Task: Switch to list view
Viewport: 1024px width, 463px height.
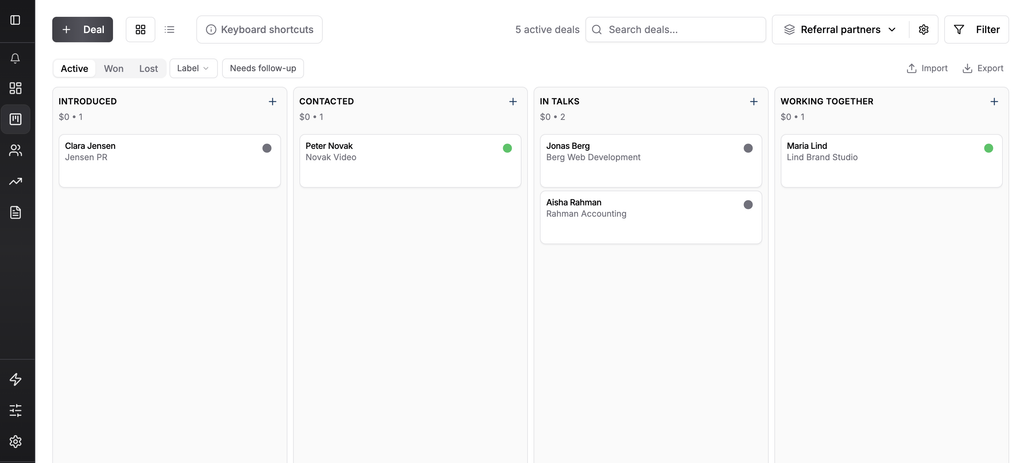Action: (x=170, y=29)
